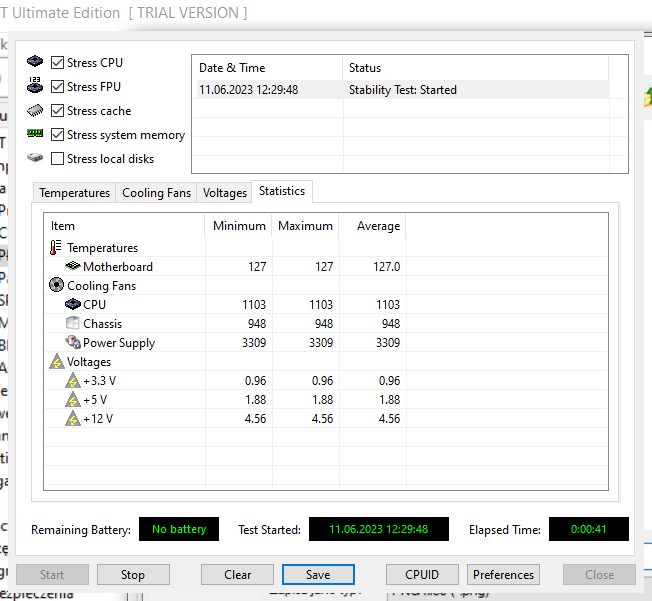Click the CPU fan maximum value 1103

tap(321, 304)
